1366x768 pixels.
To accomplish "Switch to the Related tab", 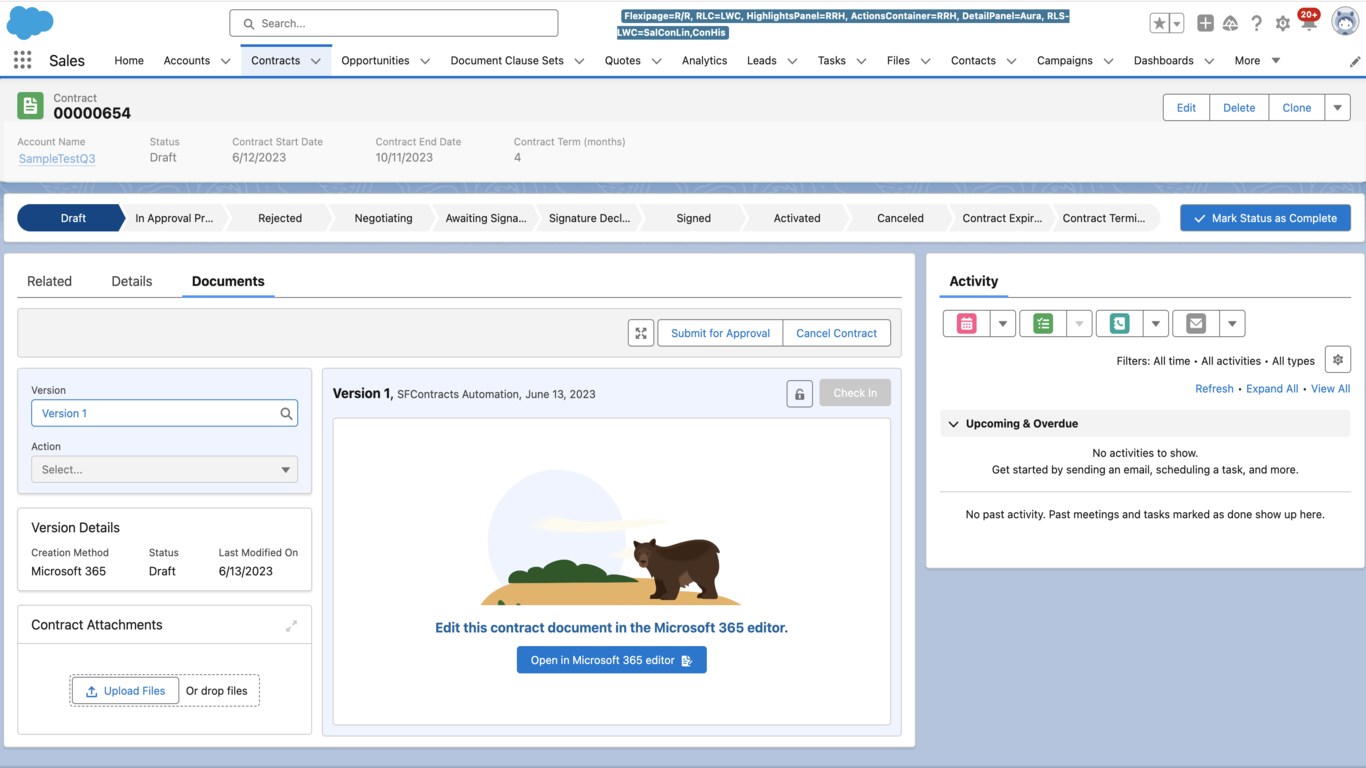I will pos(49,281).
